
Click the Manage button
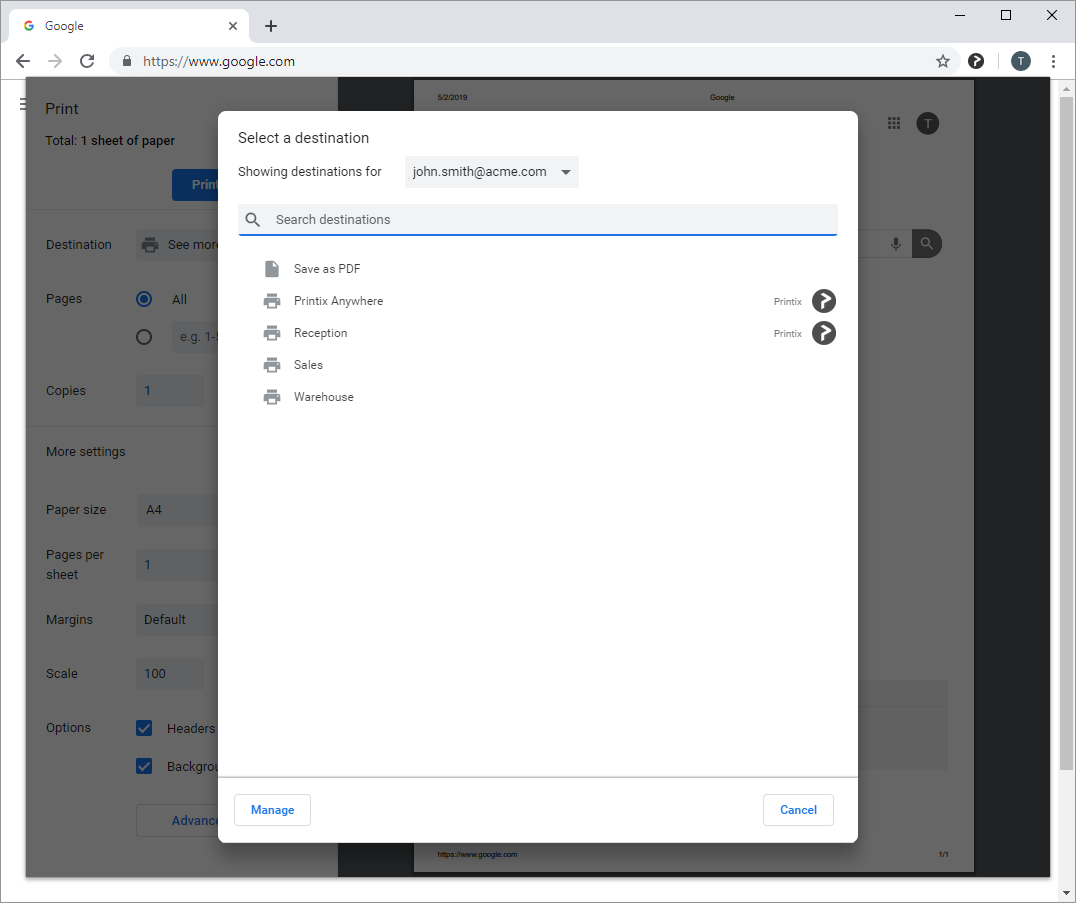[x=272, y=810]
